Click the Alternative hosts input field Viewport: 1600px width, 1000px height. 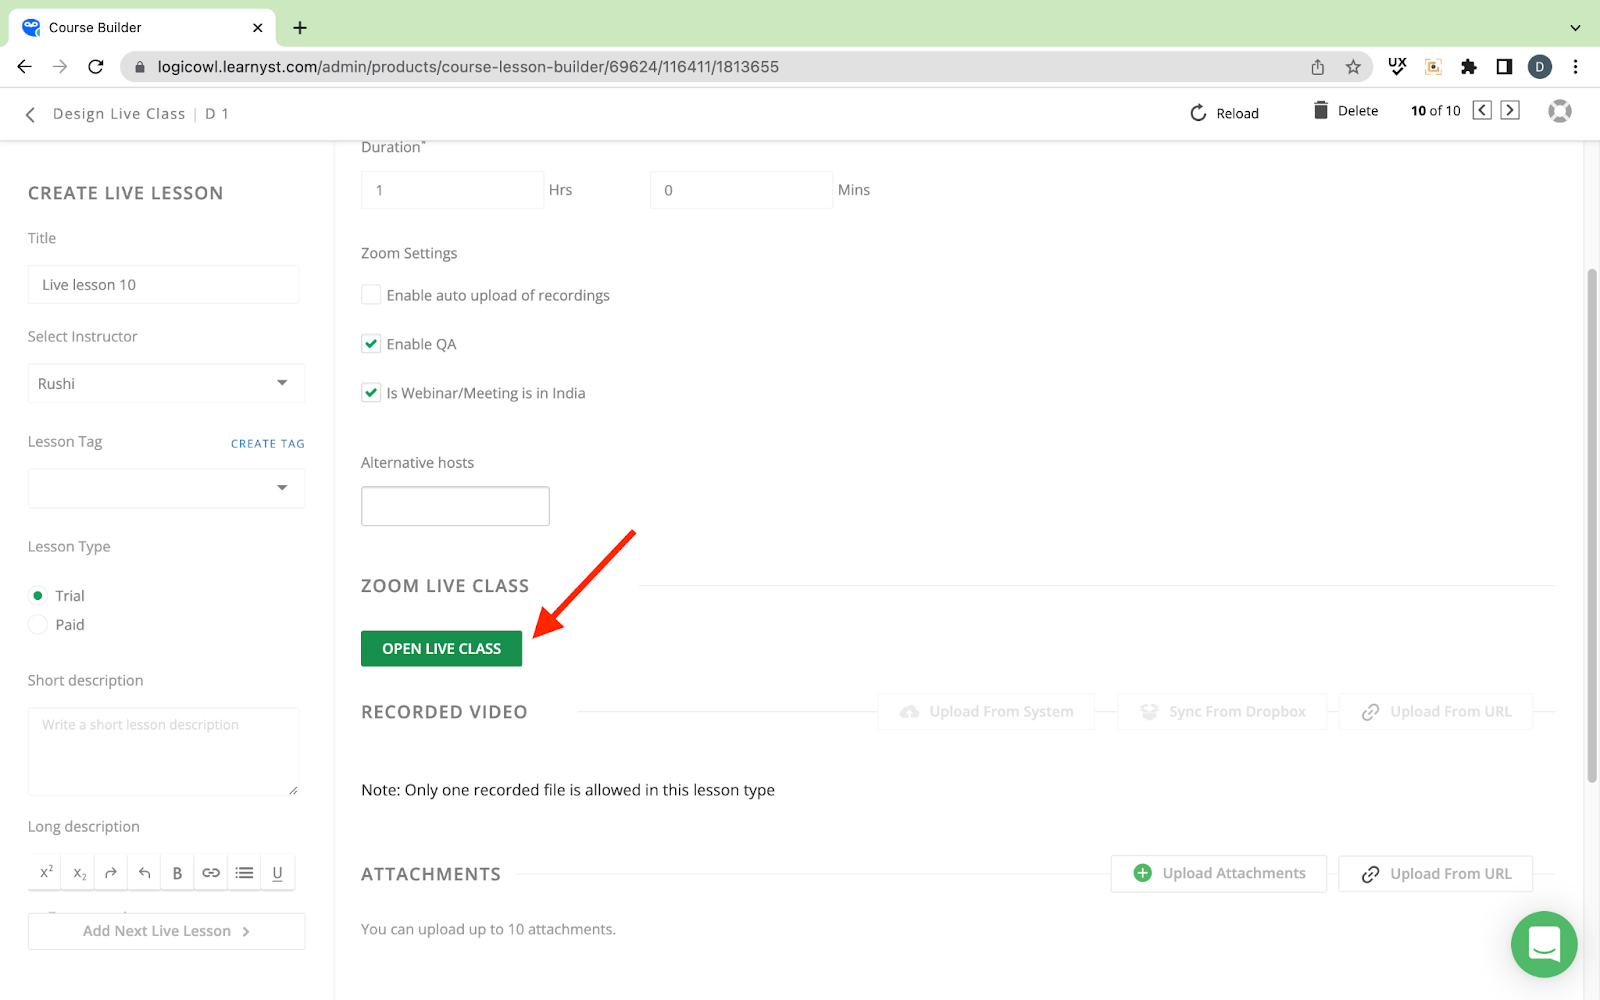[x=455, y=506]
